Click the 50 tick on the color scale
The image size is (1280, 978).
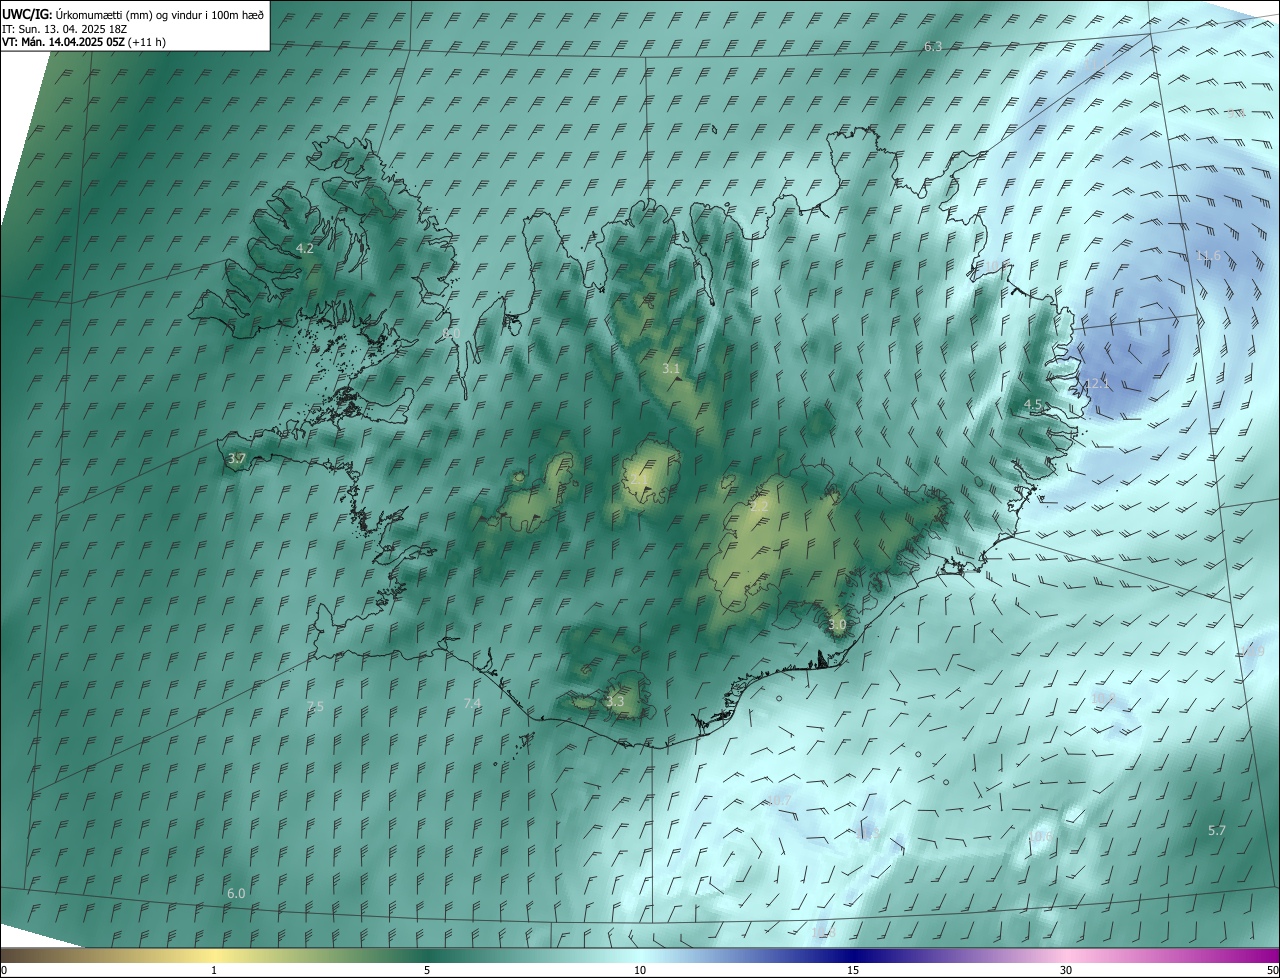pyautogui.click(x=1272, y=971)
